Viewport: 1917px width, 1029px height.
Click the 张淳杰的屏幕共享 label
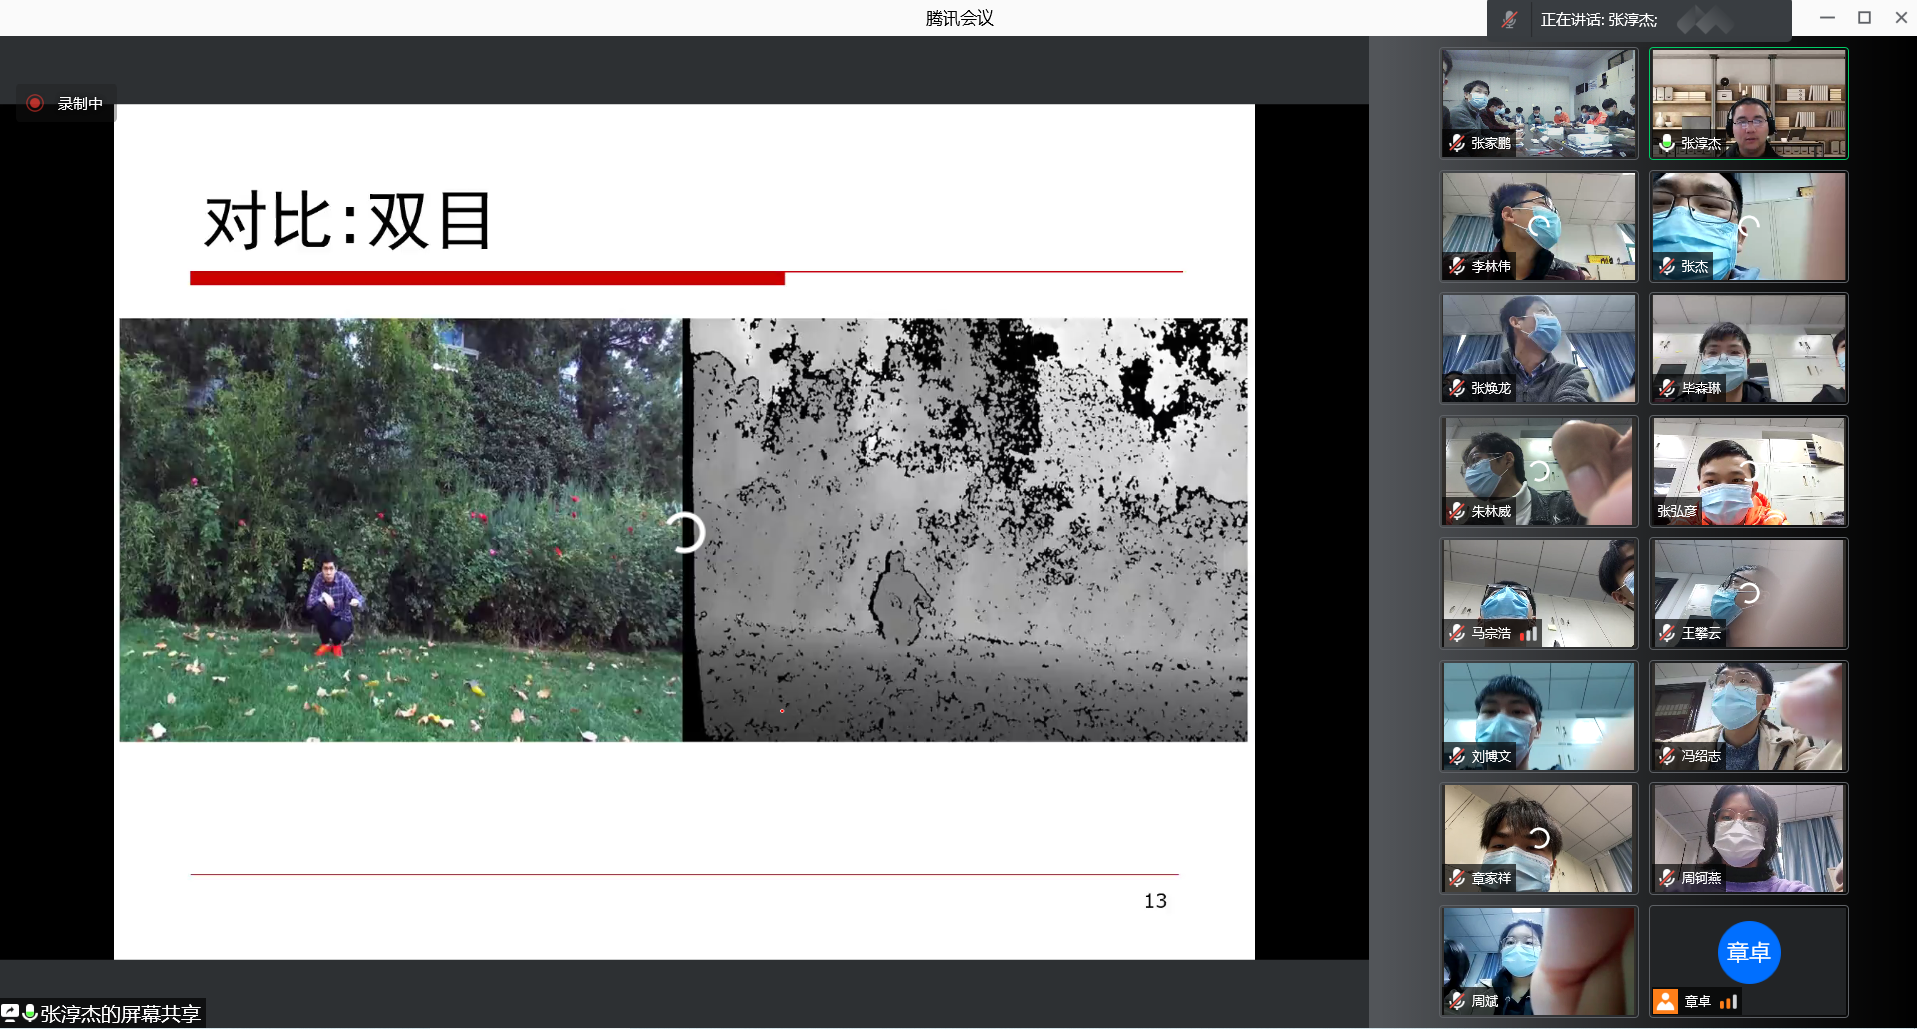[120, 1014]
